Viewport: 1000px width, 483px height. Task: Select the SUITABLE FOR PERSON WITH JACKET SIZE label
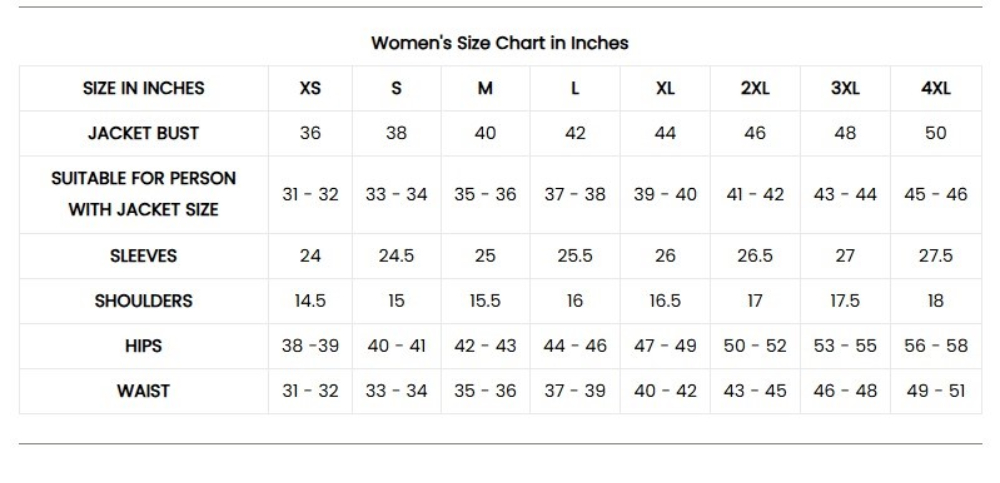point(143,194)
